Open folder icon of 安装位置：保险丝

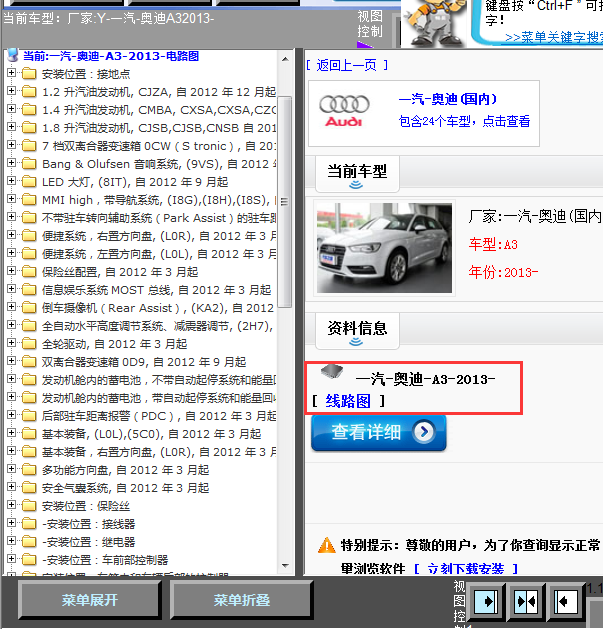(29, 506)
